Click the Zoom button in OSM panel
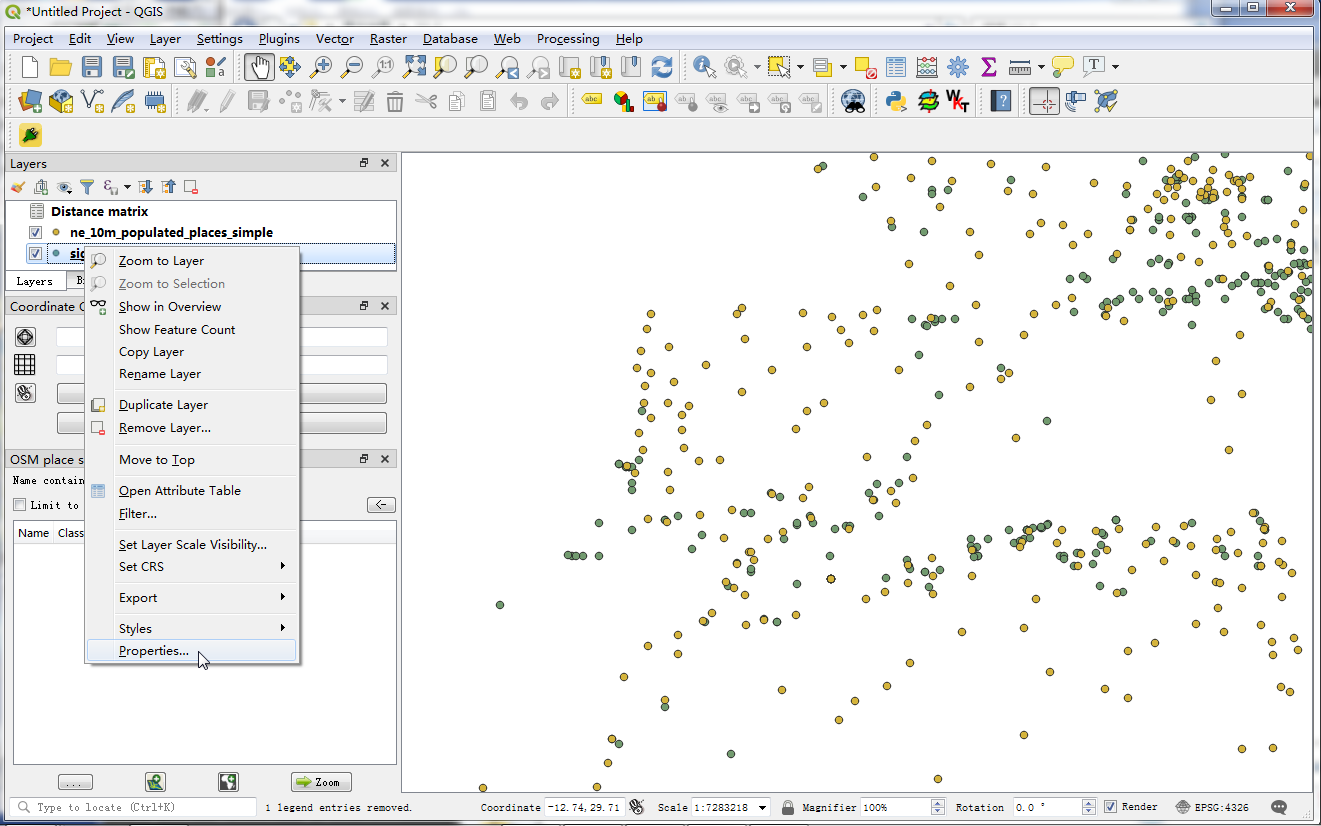 tap(321, 782)
